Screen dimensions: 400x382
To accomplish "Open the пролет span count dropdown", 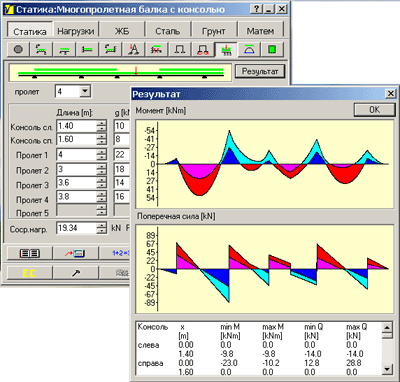I will point(85,91).
